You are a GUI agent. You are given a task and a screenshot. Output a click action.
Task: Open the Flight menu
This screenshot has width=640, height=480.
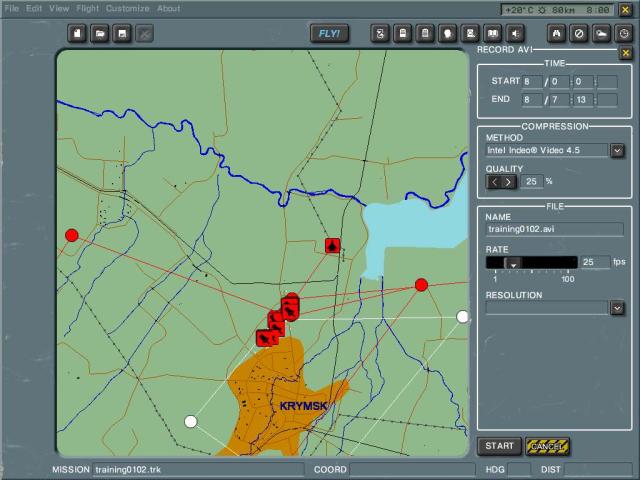[x=88, y=8]
